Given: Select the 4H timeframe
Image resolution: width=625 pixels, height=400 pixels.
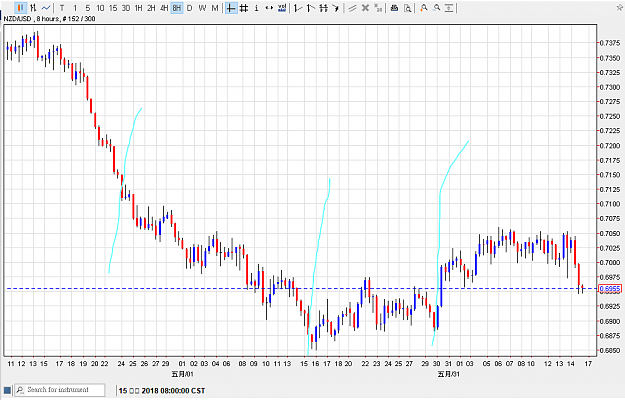Looking at the screenshot, I should (x=164, y=8).
